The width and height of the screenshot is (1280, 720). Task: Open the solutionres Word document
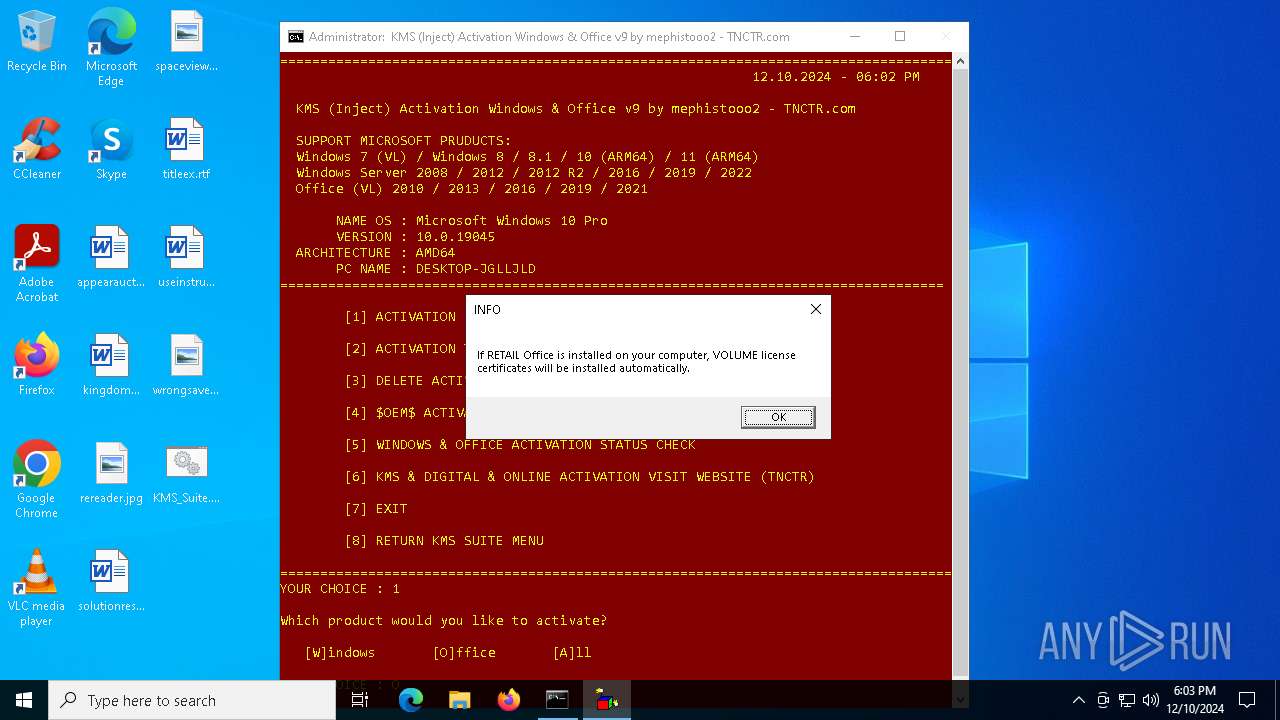[x=111, y=581]
